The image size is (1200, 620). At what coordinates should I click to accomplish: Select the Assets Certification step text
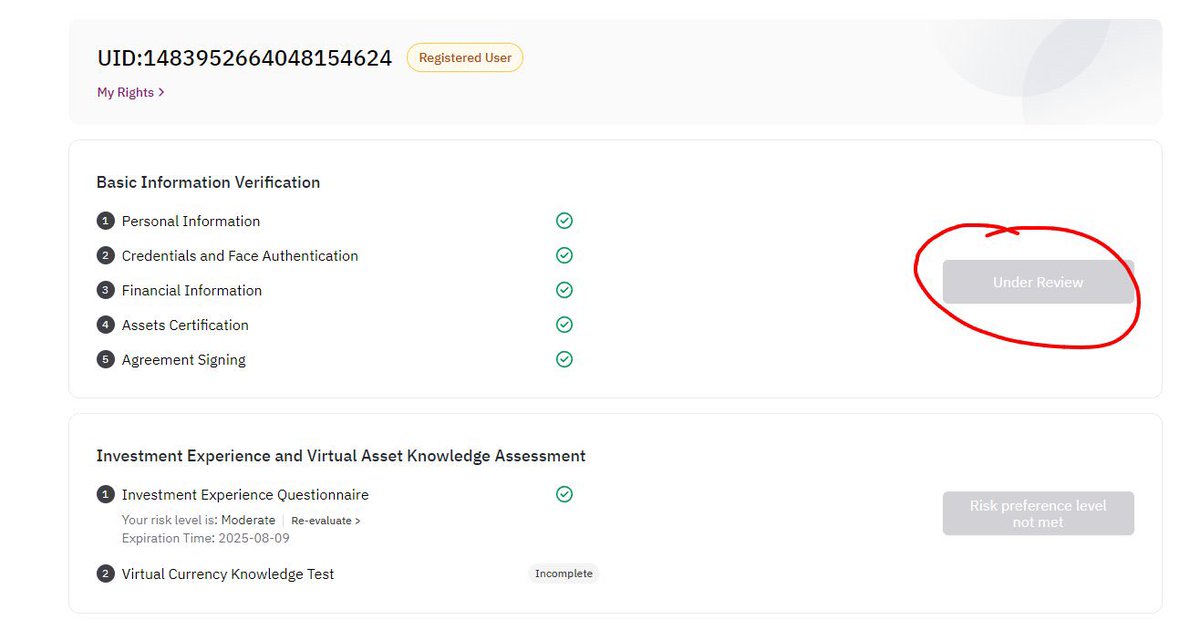tap(185, 325)
